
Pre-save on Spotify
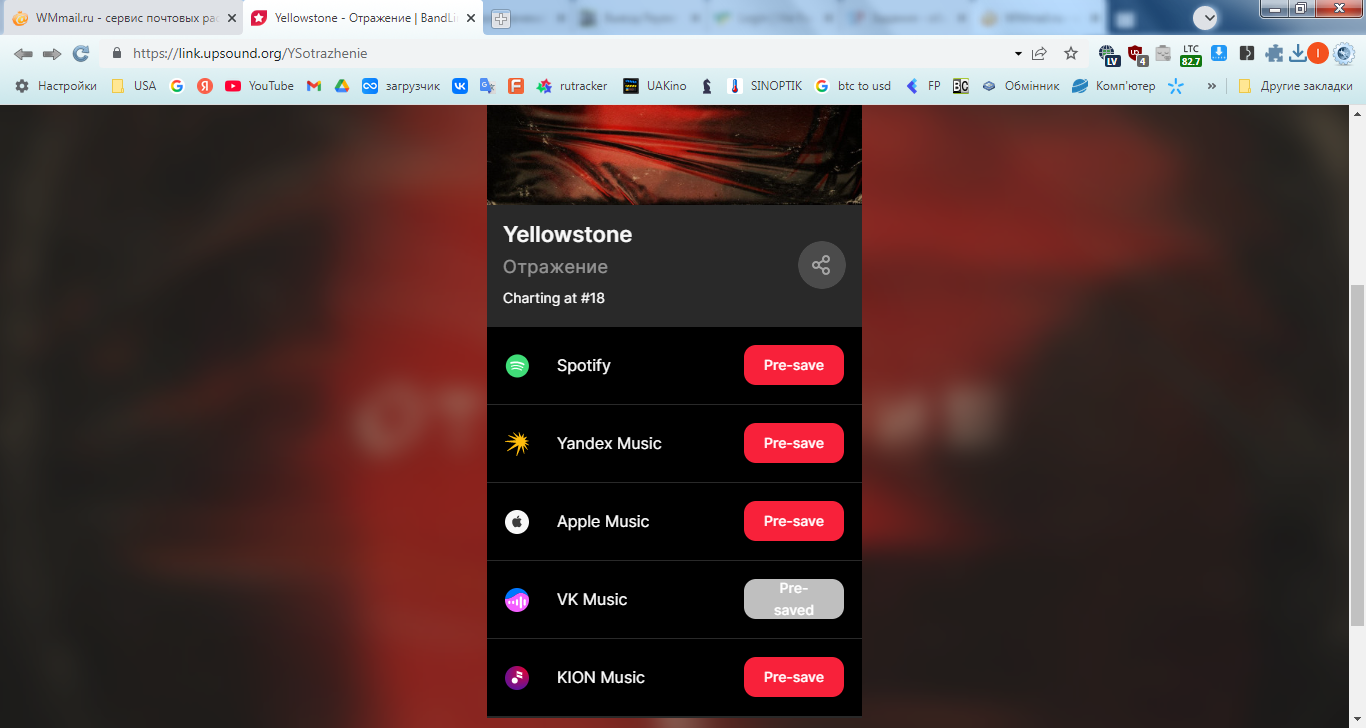pos(794,365)
